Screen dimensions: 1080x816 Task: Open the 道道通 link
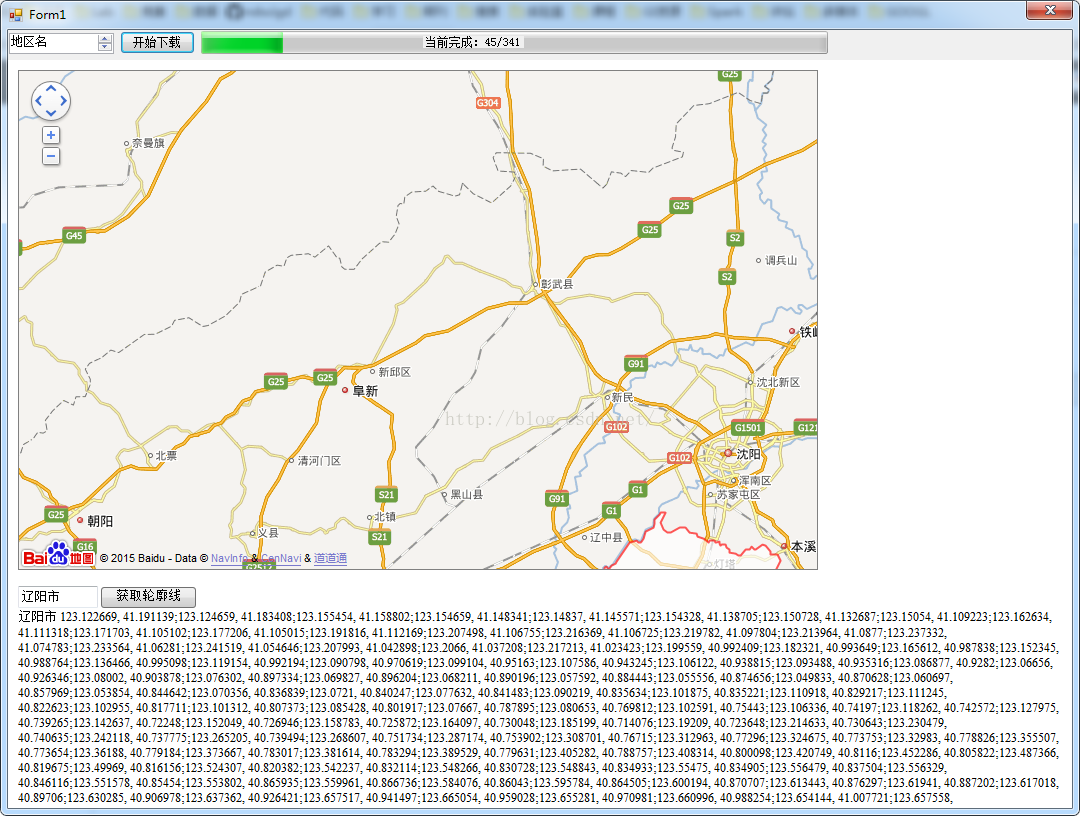pos(331,558)
